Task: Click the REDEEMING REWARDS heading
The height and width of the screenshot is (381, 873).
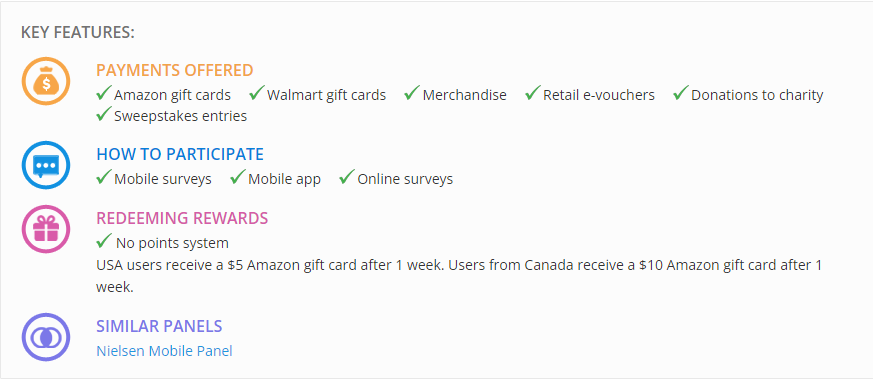Action: [182, 218]
